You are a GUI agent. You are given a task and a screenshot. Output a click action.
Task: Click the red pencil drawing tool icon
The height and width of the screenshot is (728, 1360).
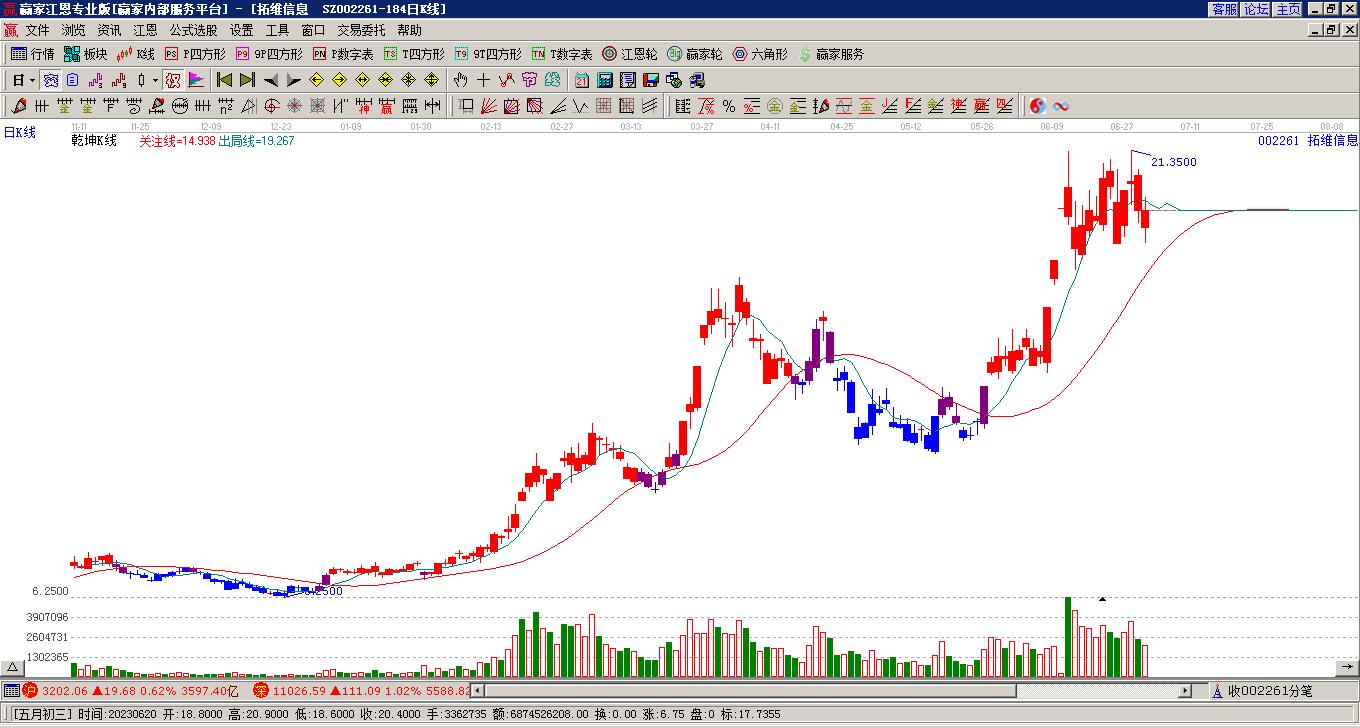pos(19,106)
